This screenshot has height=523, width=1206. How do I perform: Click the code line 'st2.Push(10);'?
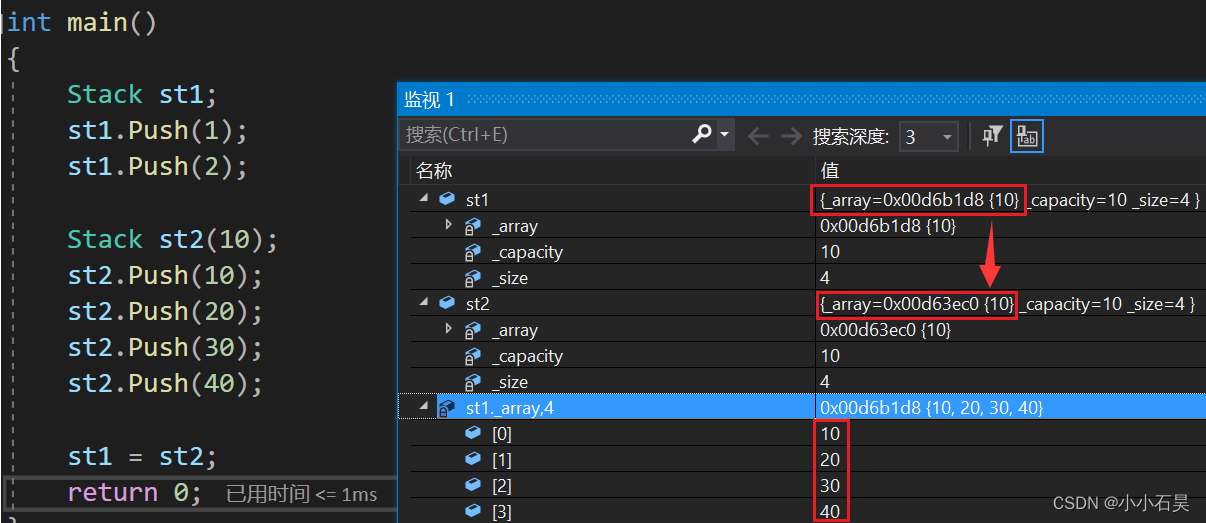click(x=165, y=276)
